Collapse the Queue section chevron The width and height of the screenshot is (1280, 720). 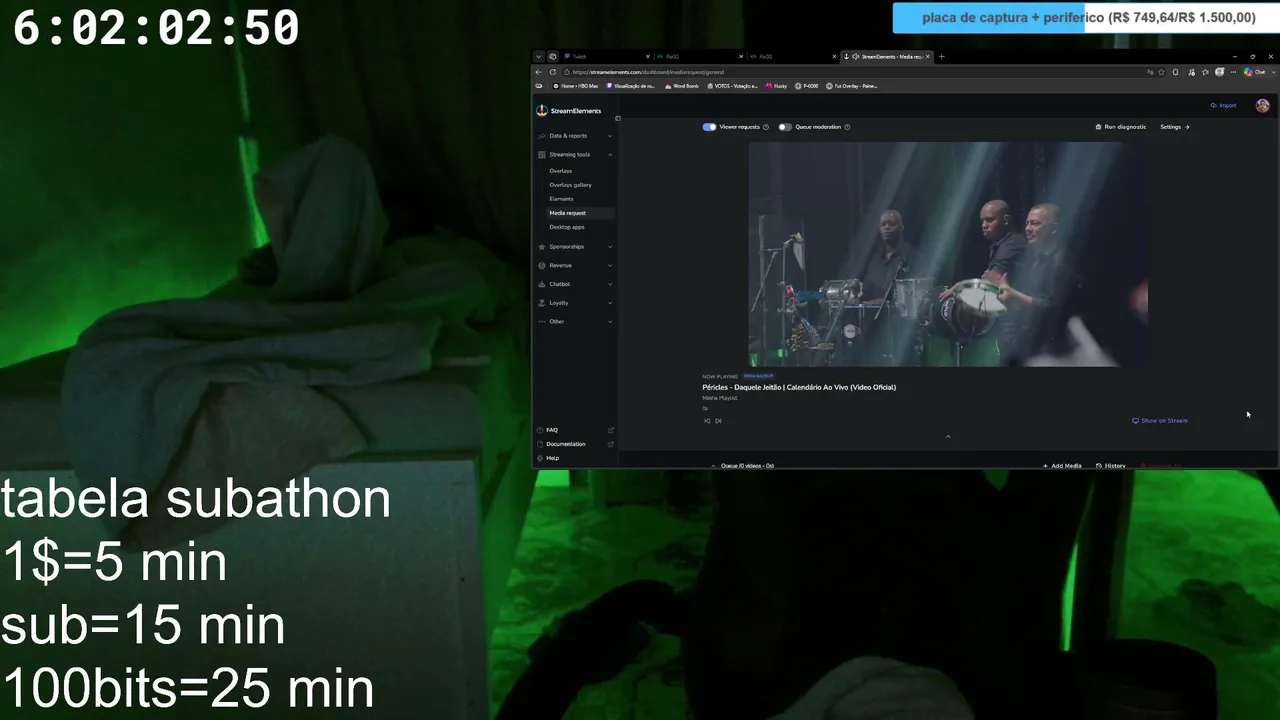click(713, 466)
